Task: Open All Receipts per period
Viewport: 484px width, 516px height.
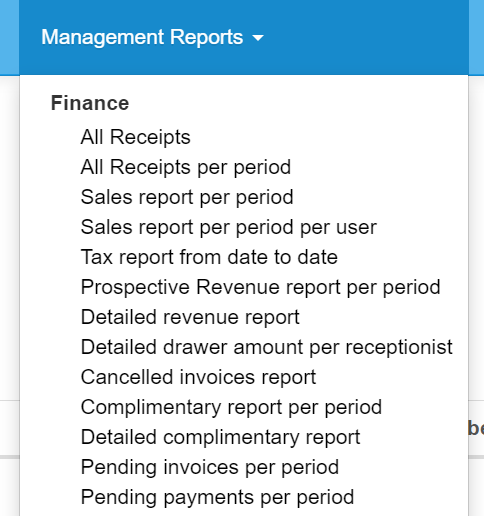Action: click(x=186, y=167)
